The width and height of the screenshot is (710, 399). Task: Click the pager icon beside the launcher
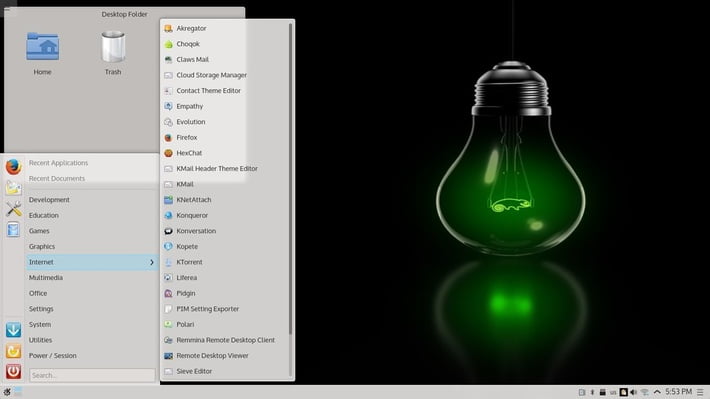[18, 392]
